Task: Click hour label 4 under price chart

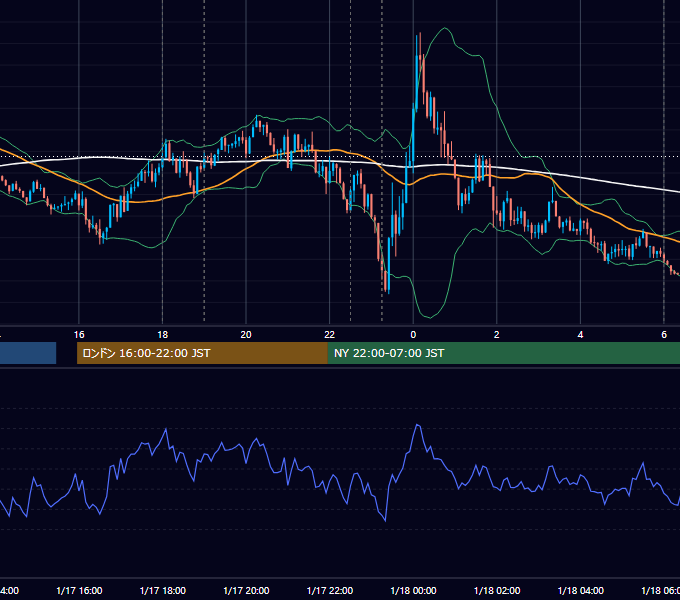Action: (580, 335)
